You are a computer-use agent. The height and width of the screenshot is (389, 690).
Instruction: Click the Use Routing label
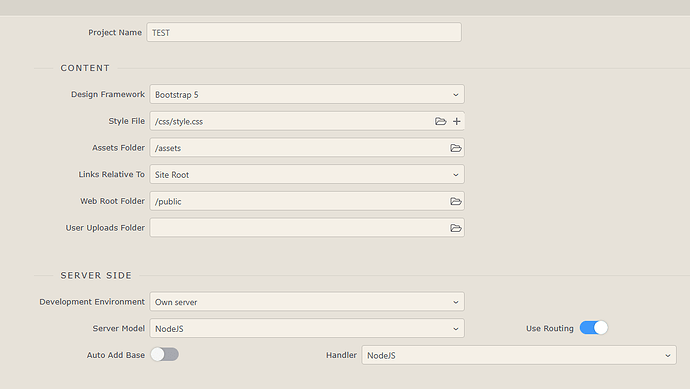tap(550, 328)
